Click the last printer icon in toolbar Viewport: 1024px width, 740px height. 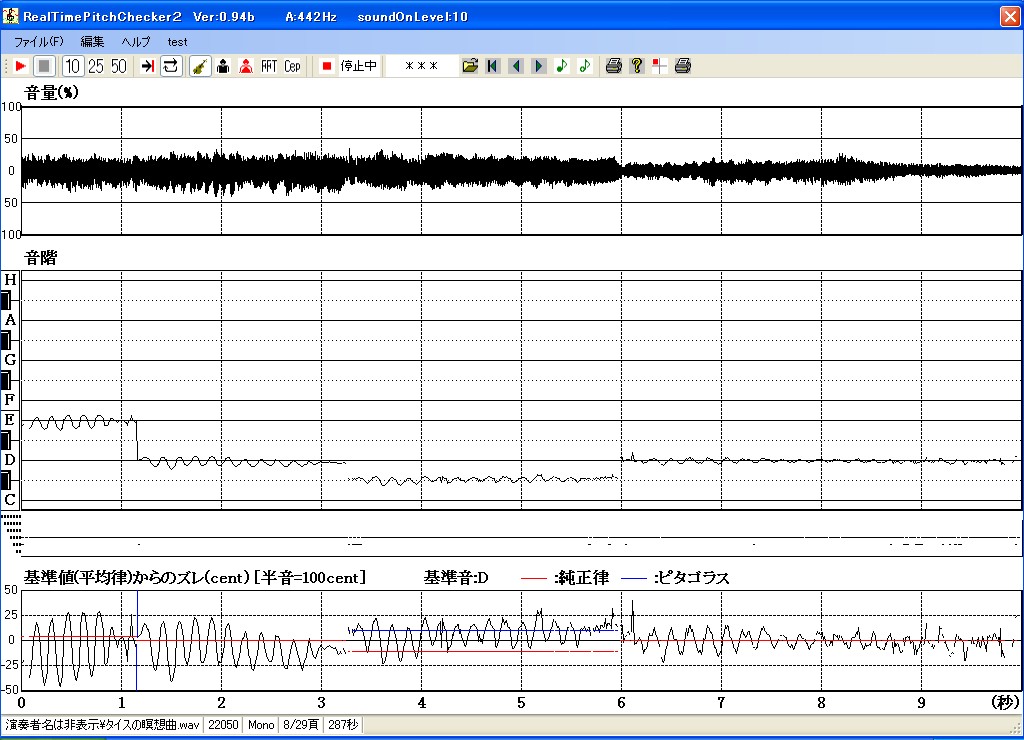[682, 66]
